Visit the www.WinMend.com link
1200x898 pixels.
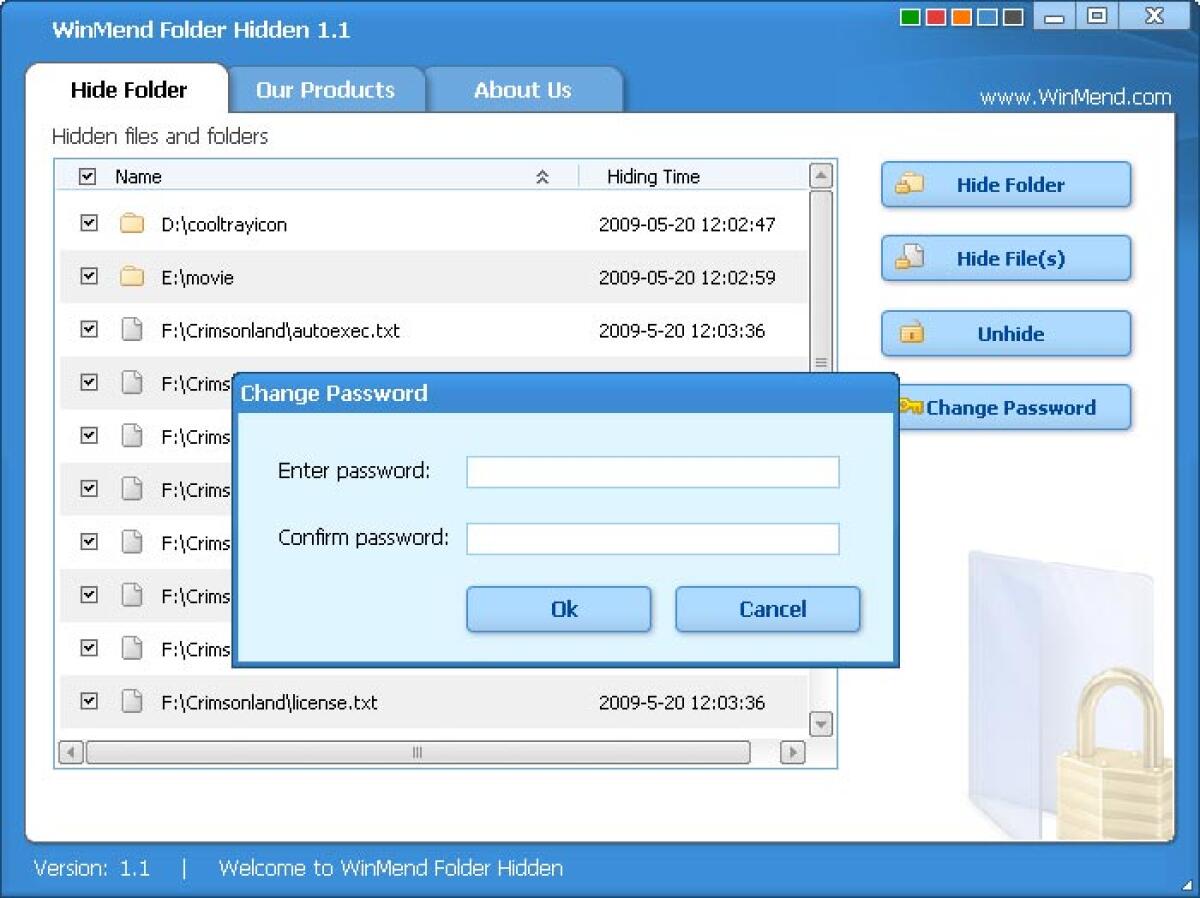coord(1075,97)
